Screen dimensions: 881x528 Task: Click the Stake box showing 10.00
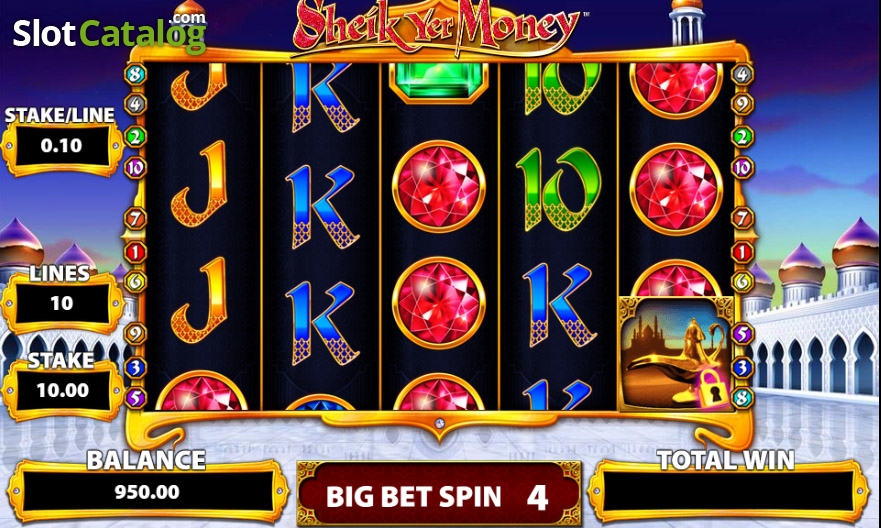tap(62, 390)
